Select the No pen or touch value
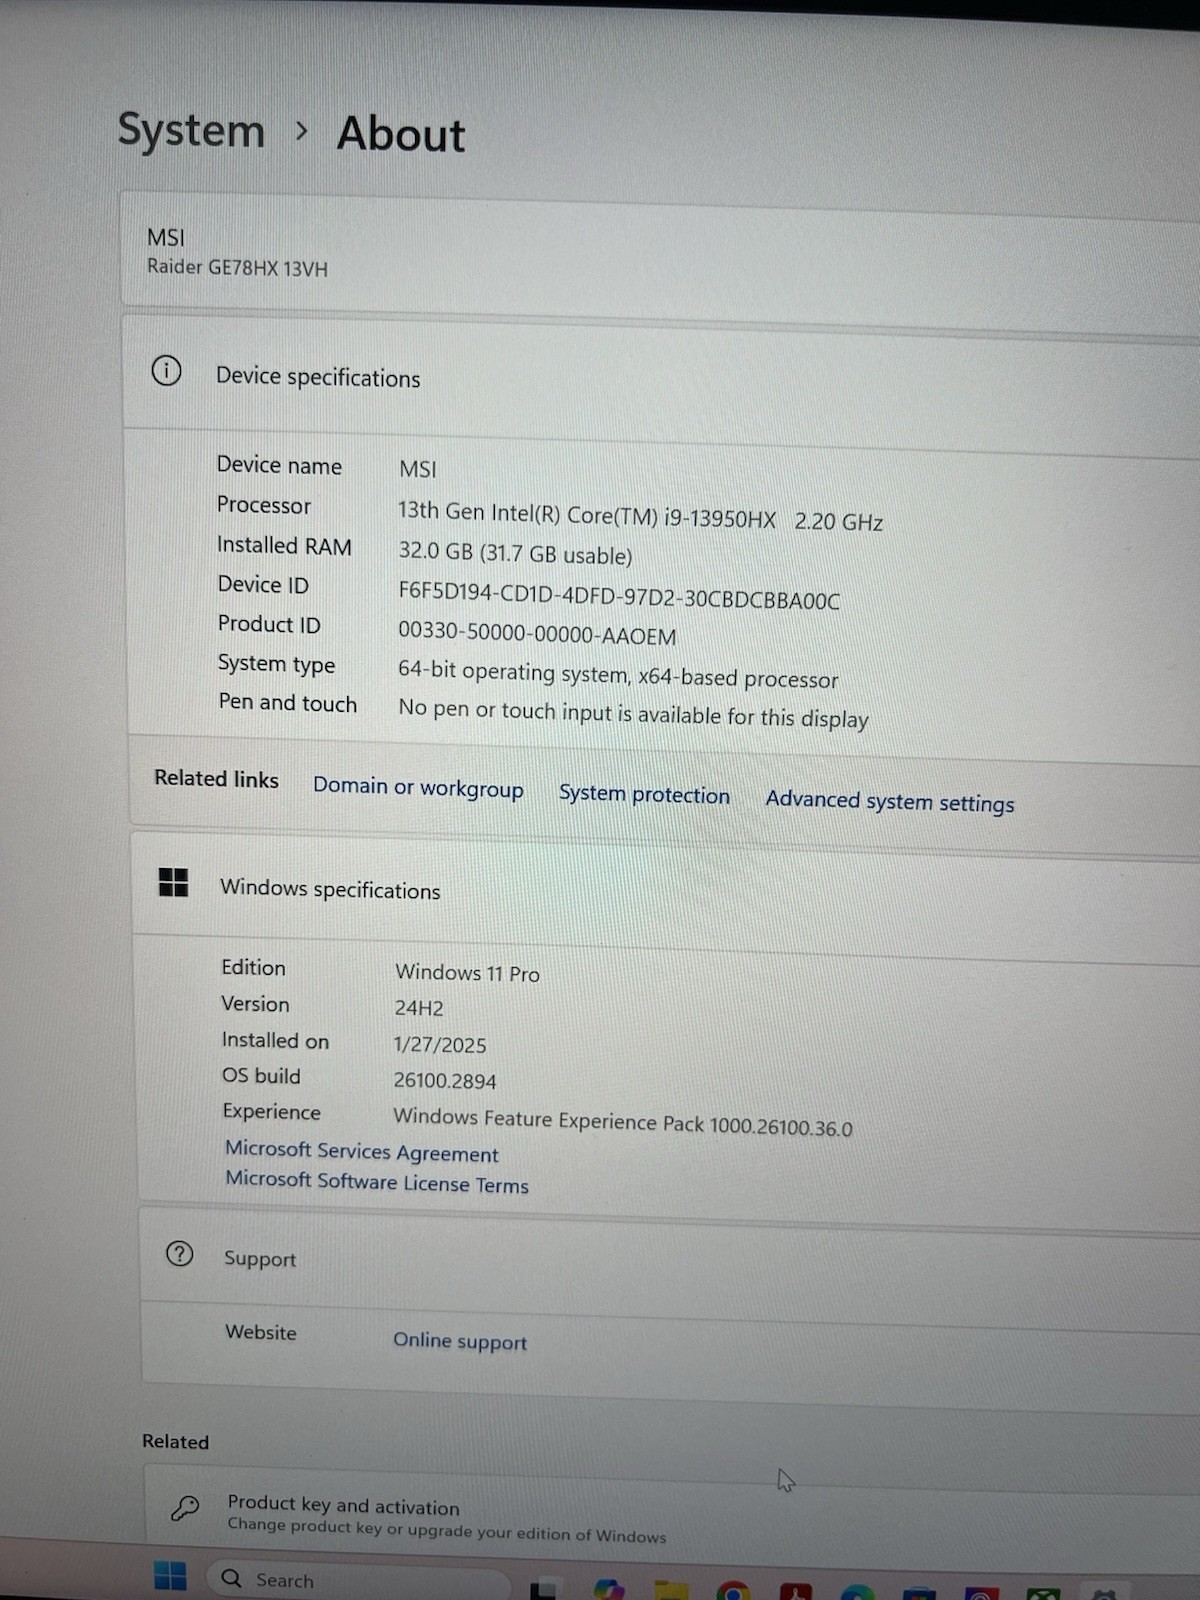This screenshot has width=1200, height=1600. tap(633, 713)
